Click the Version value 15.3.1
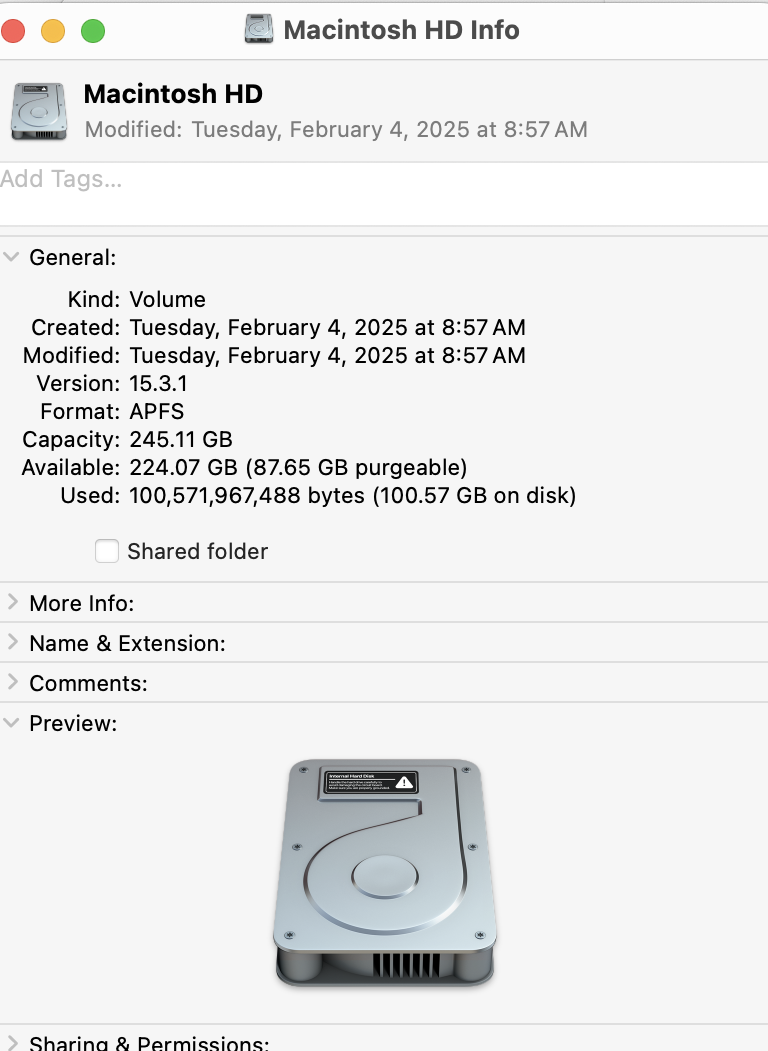 [x=159, y=383]
